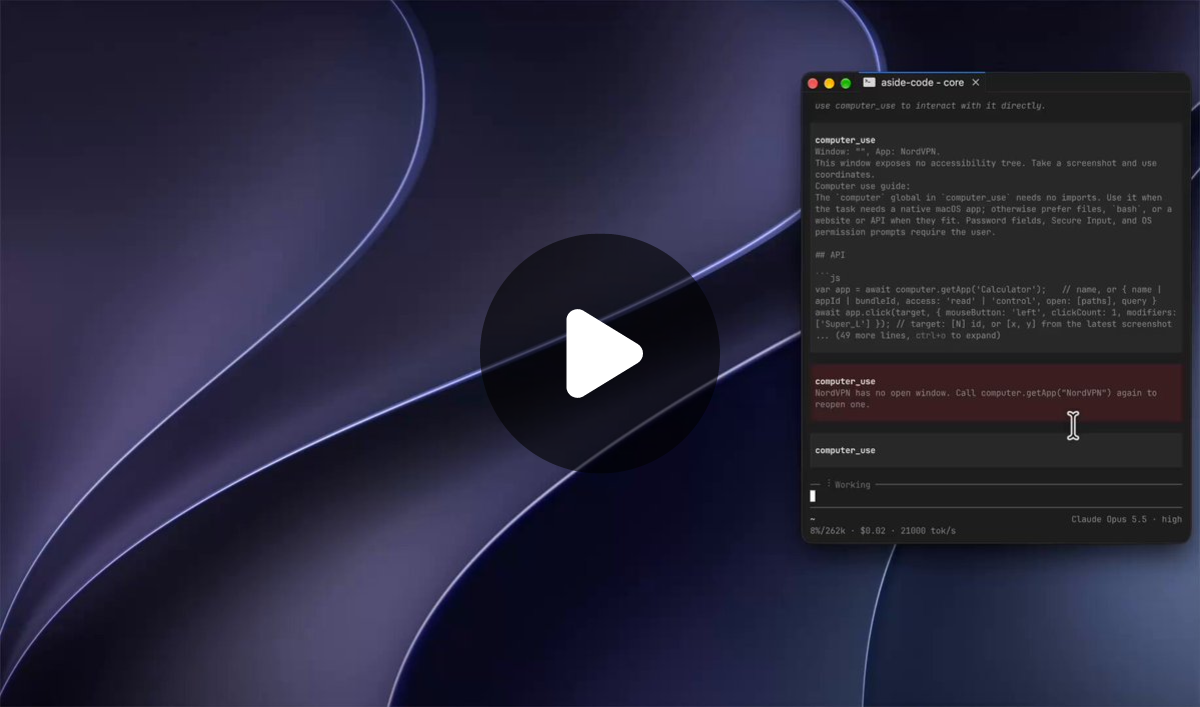Close the 'aside-code - core' tab
The image size is (1200, 707).
click(976, 83)
